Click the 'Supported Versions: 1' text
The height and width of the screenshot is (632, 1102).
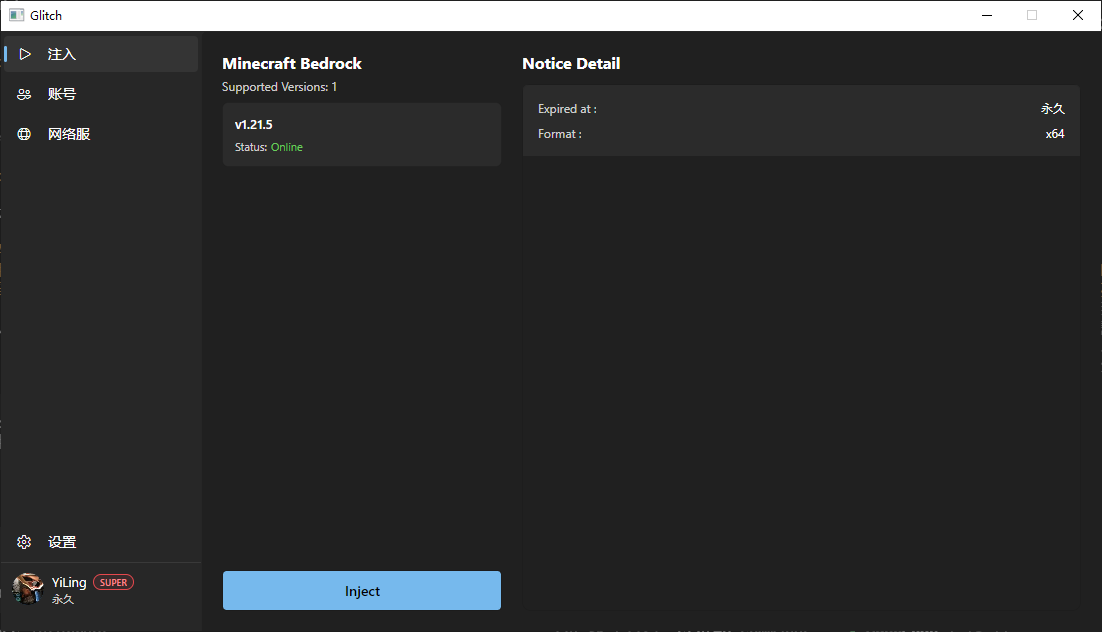280,86
